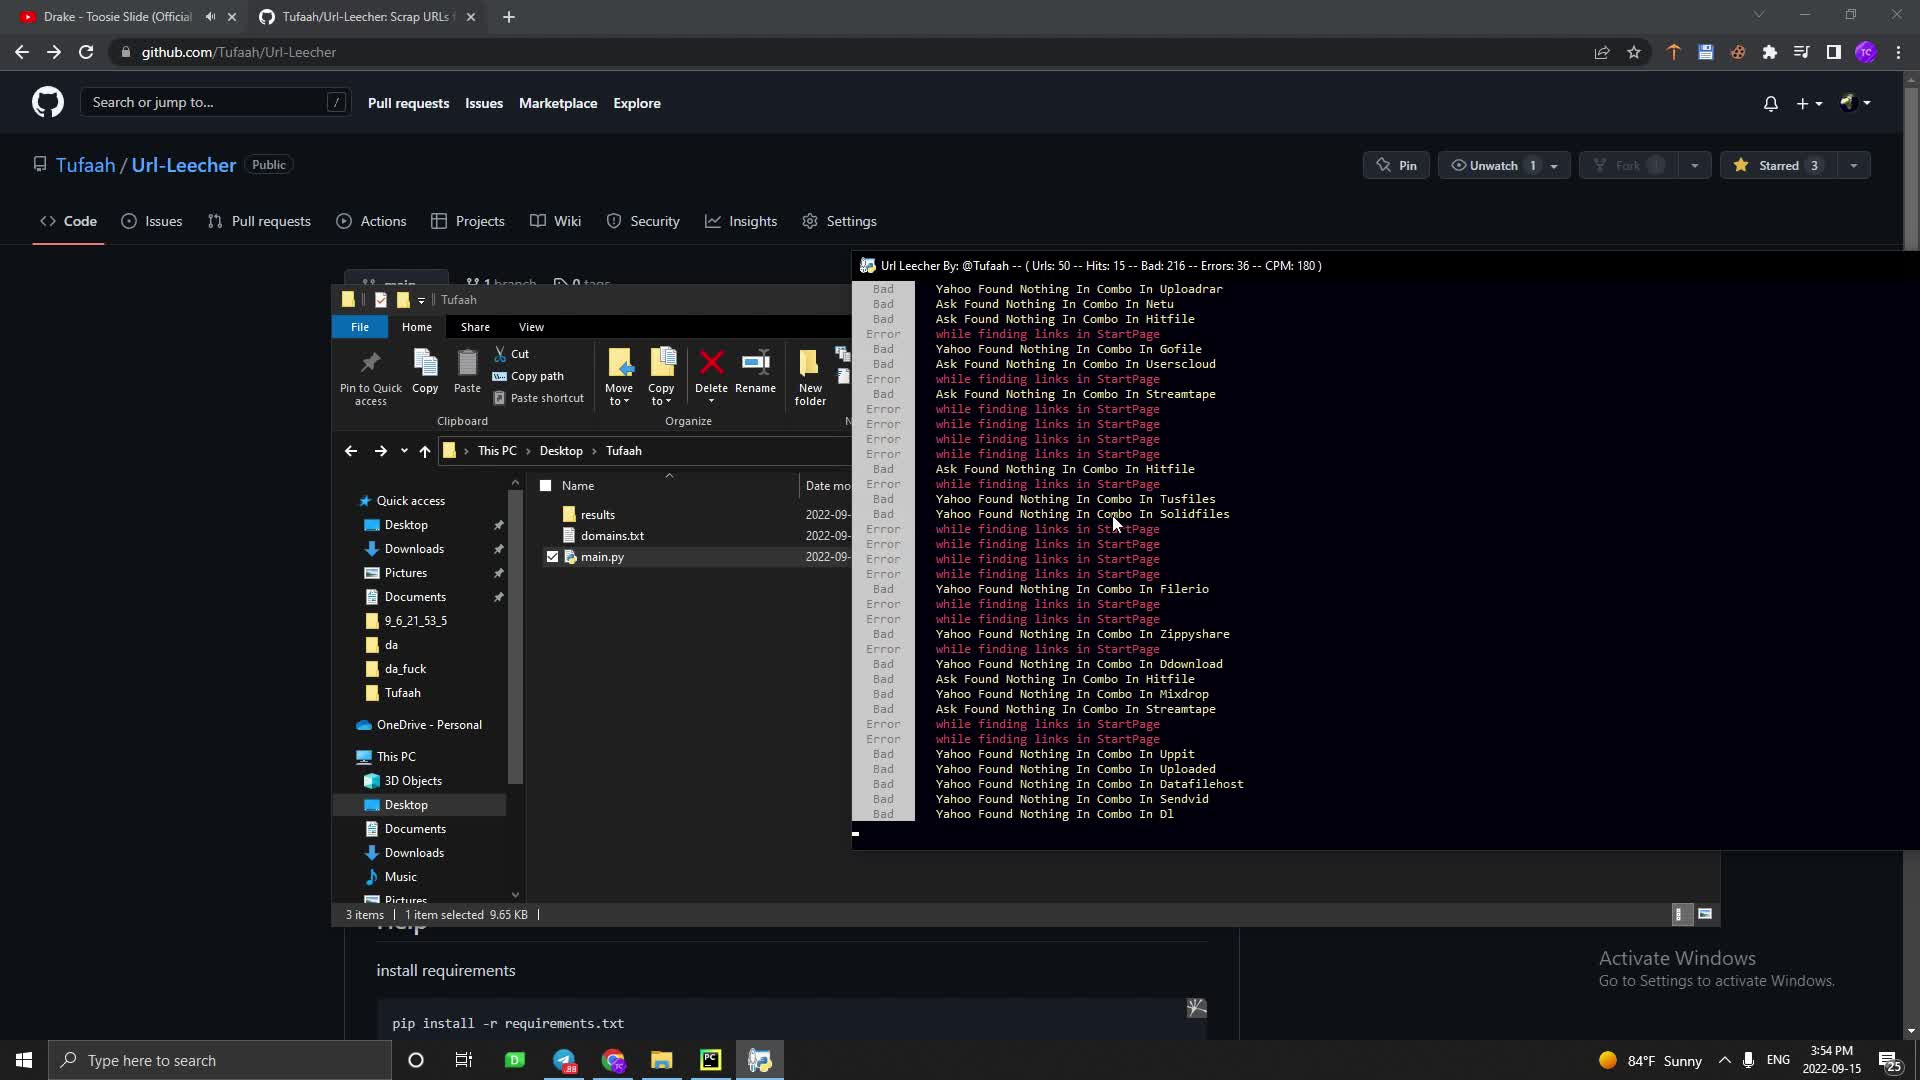Click the Tufaah owner link
The image size is (1920, 1080).
tap(85, 165)
